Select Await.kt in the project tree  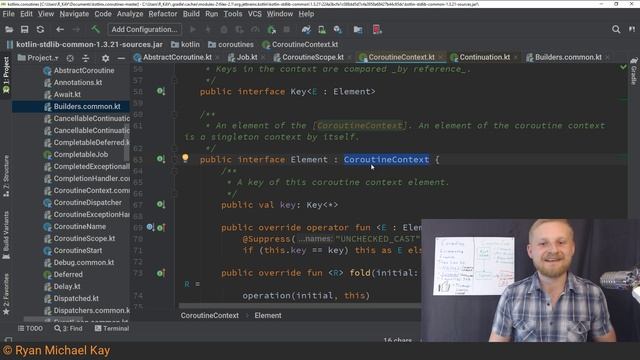(67, 94)
